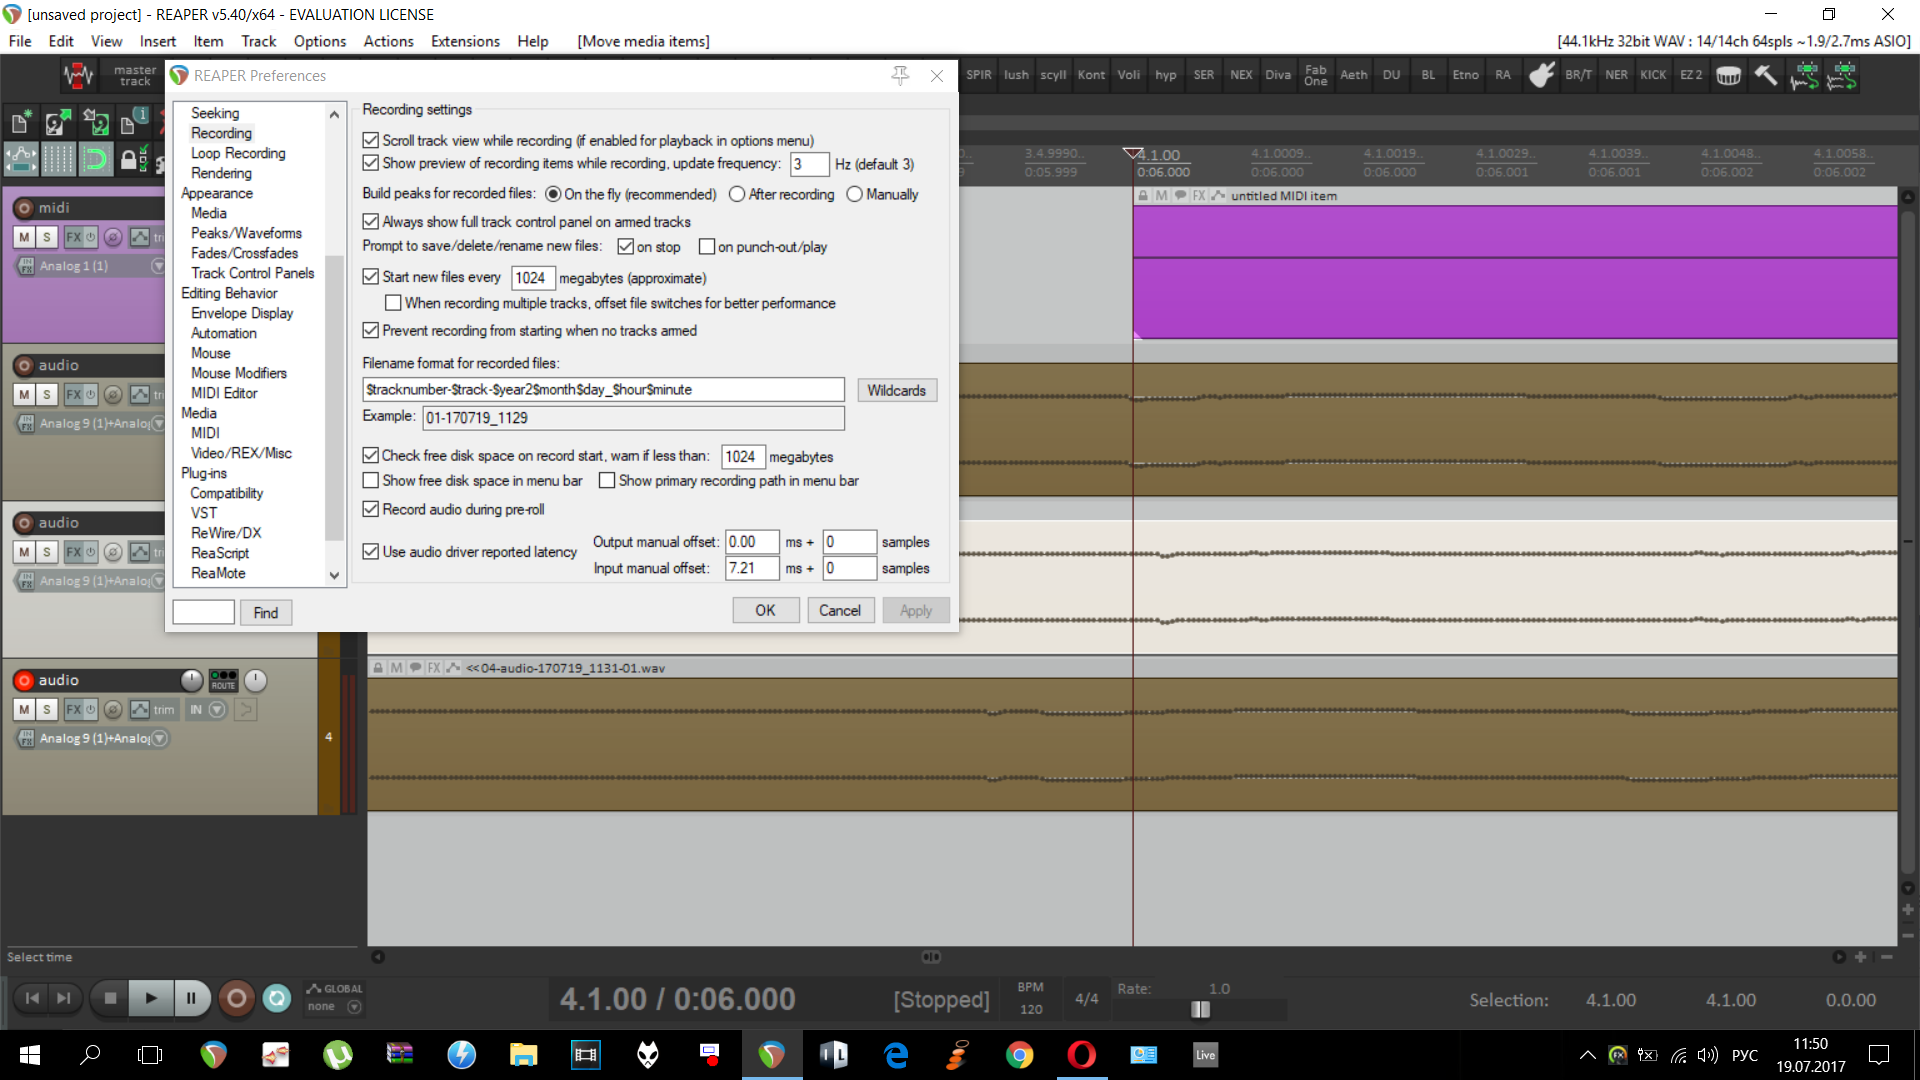
Task: Toggle Start new files every checkbox
Action: [x=370, y=277]
